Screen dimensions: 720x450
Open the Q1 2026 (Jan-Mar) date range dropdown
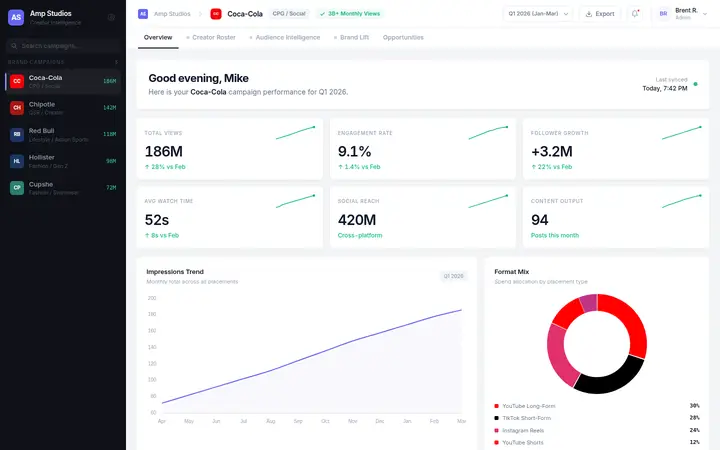[x=538, y=14]
